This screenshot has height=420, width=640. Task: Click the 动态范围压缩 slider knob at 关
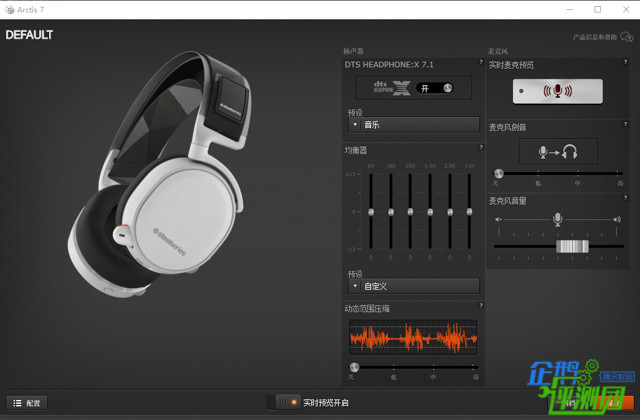[x=354, y=367]
